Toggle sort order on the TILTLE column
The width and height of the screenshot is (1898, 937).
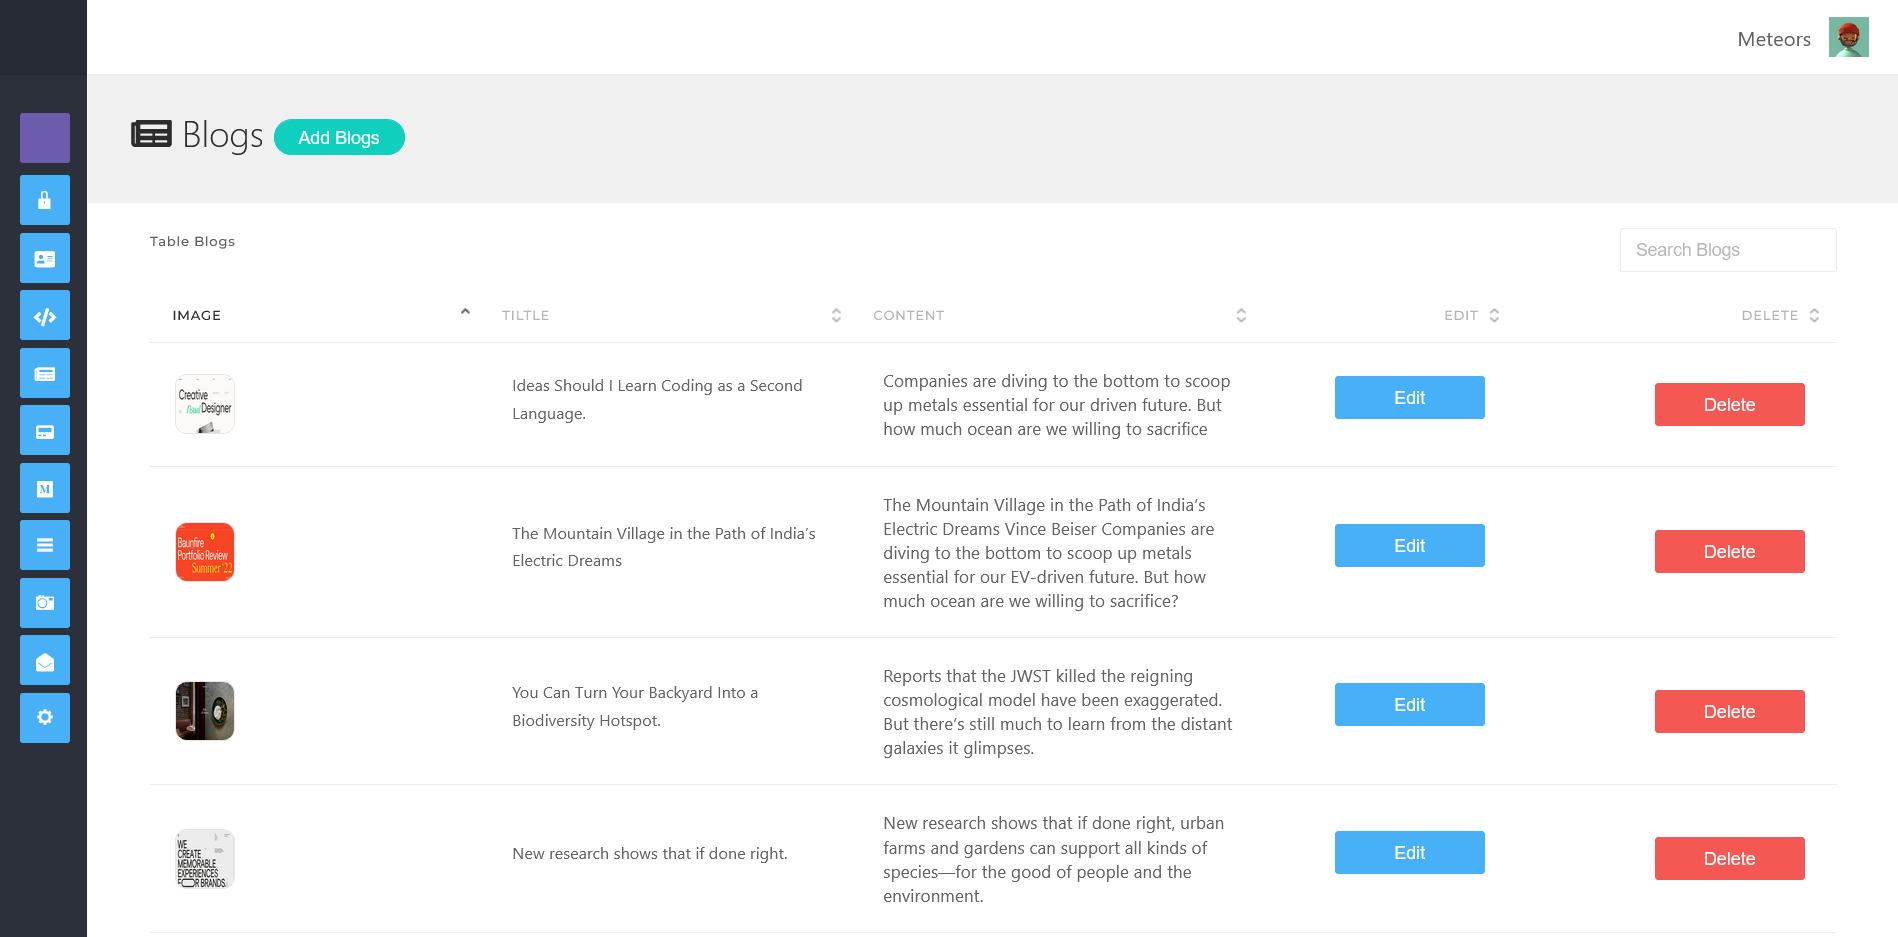pyautogui.click(x=836, y=315)
